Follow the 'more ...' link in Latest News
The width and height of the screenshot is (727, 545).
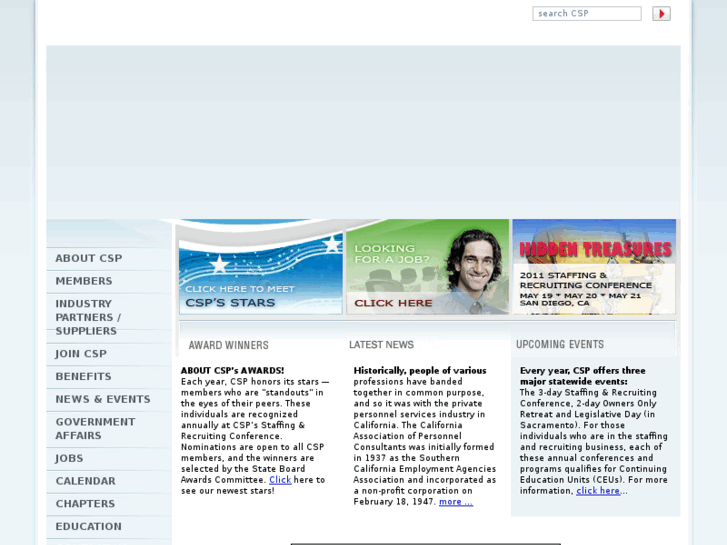pyautogui.click(x=456, y=501)
